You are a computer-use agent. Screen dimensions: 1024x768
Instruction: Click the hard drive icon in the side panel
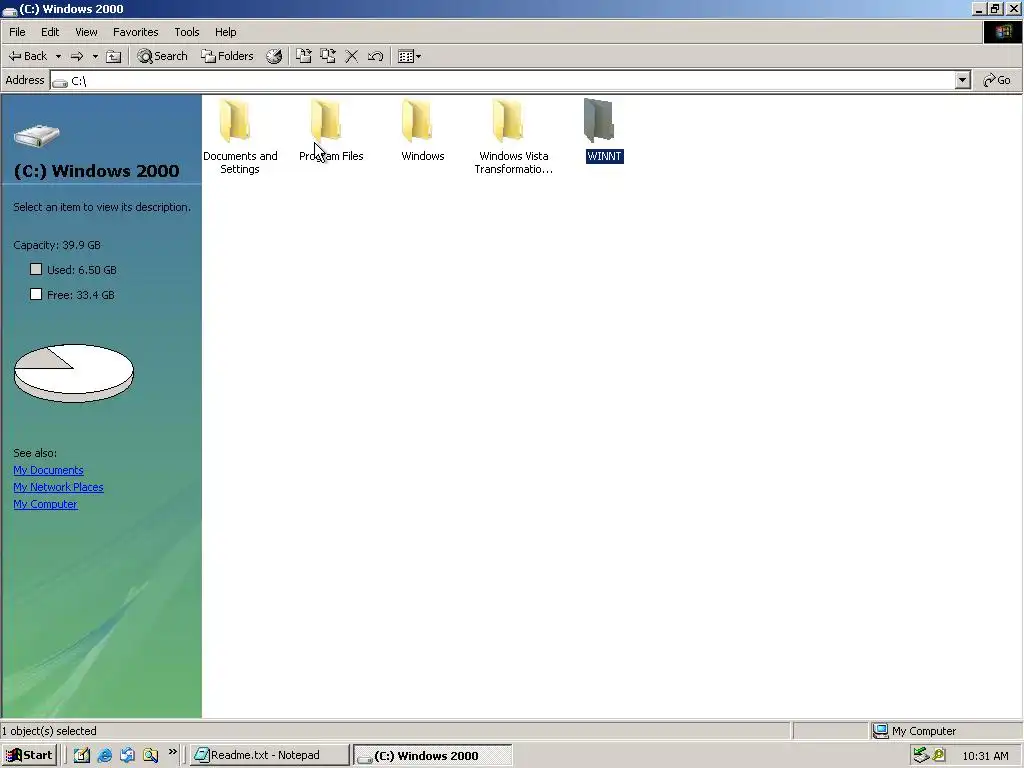pyautogui.click(x=37, y=136)
